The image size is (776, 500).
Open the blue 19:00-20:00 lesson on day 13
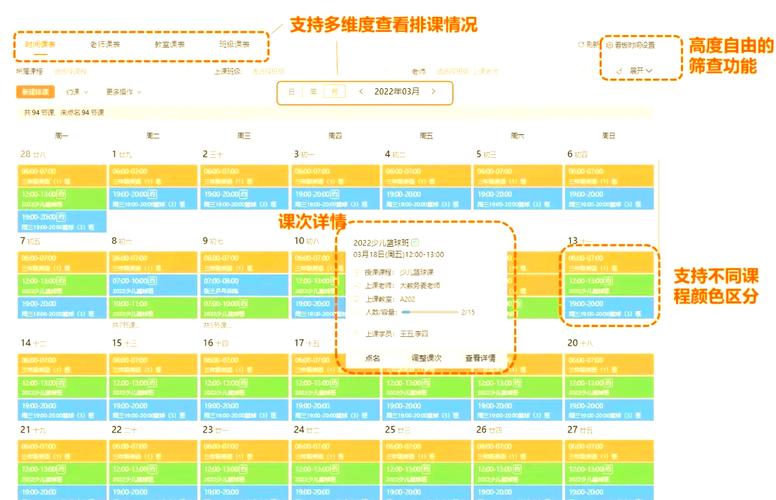pyautogui.click(x=609, y=308)
